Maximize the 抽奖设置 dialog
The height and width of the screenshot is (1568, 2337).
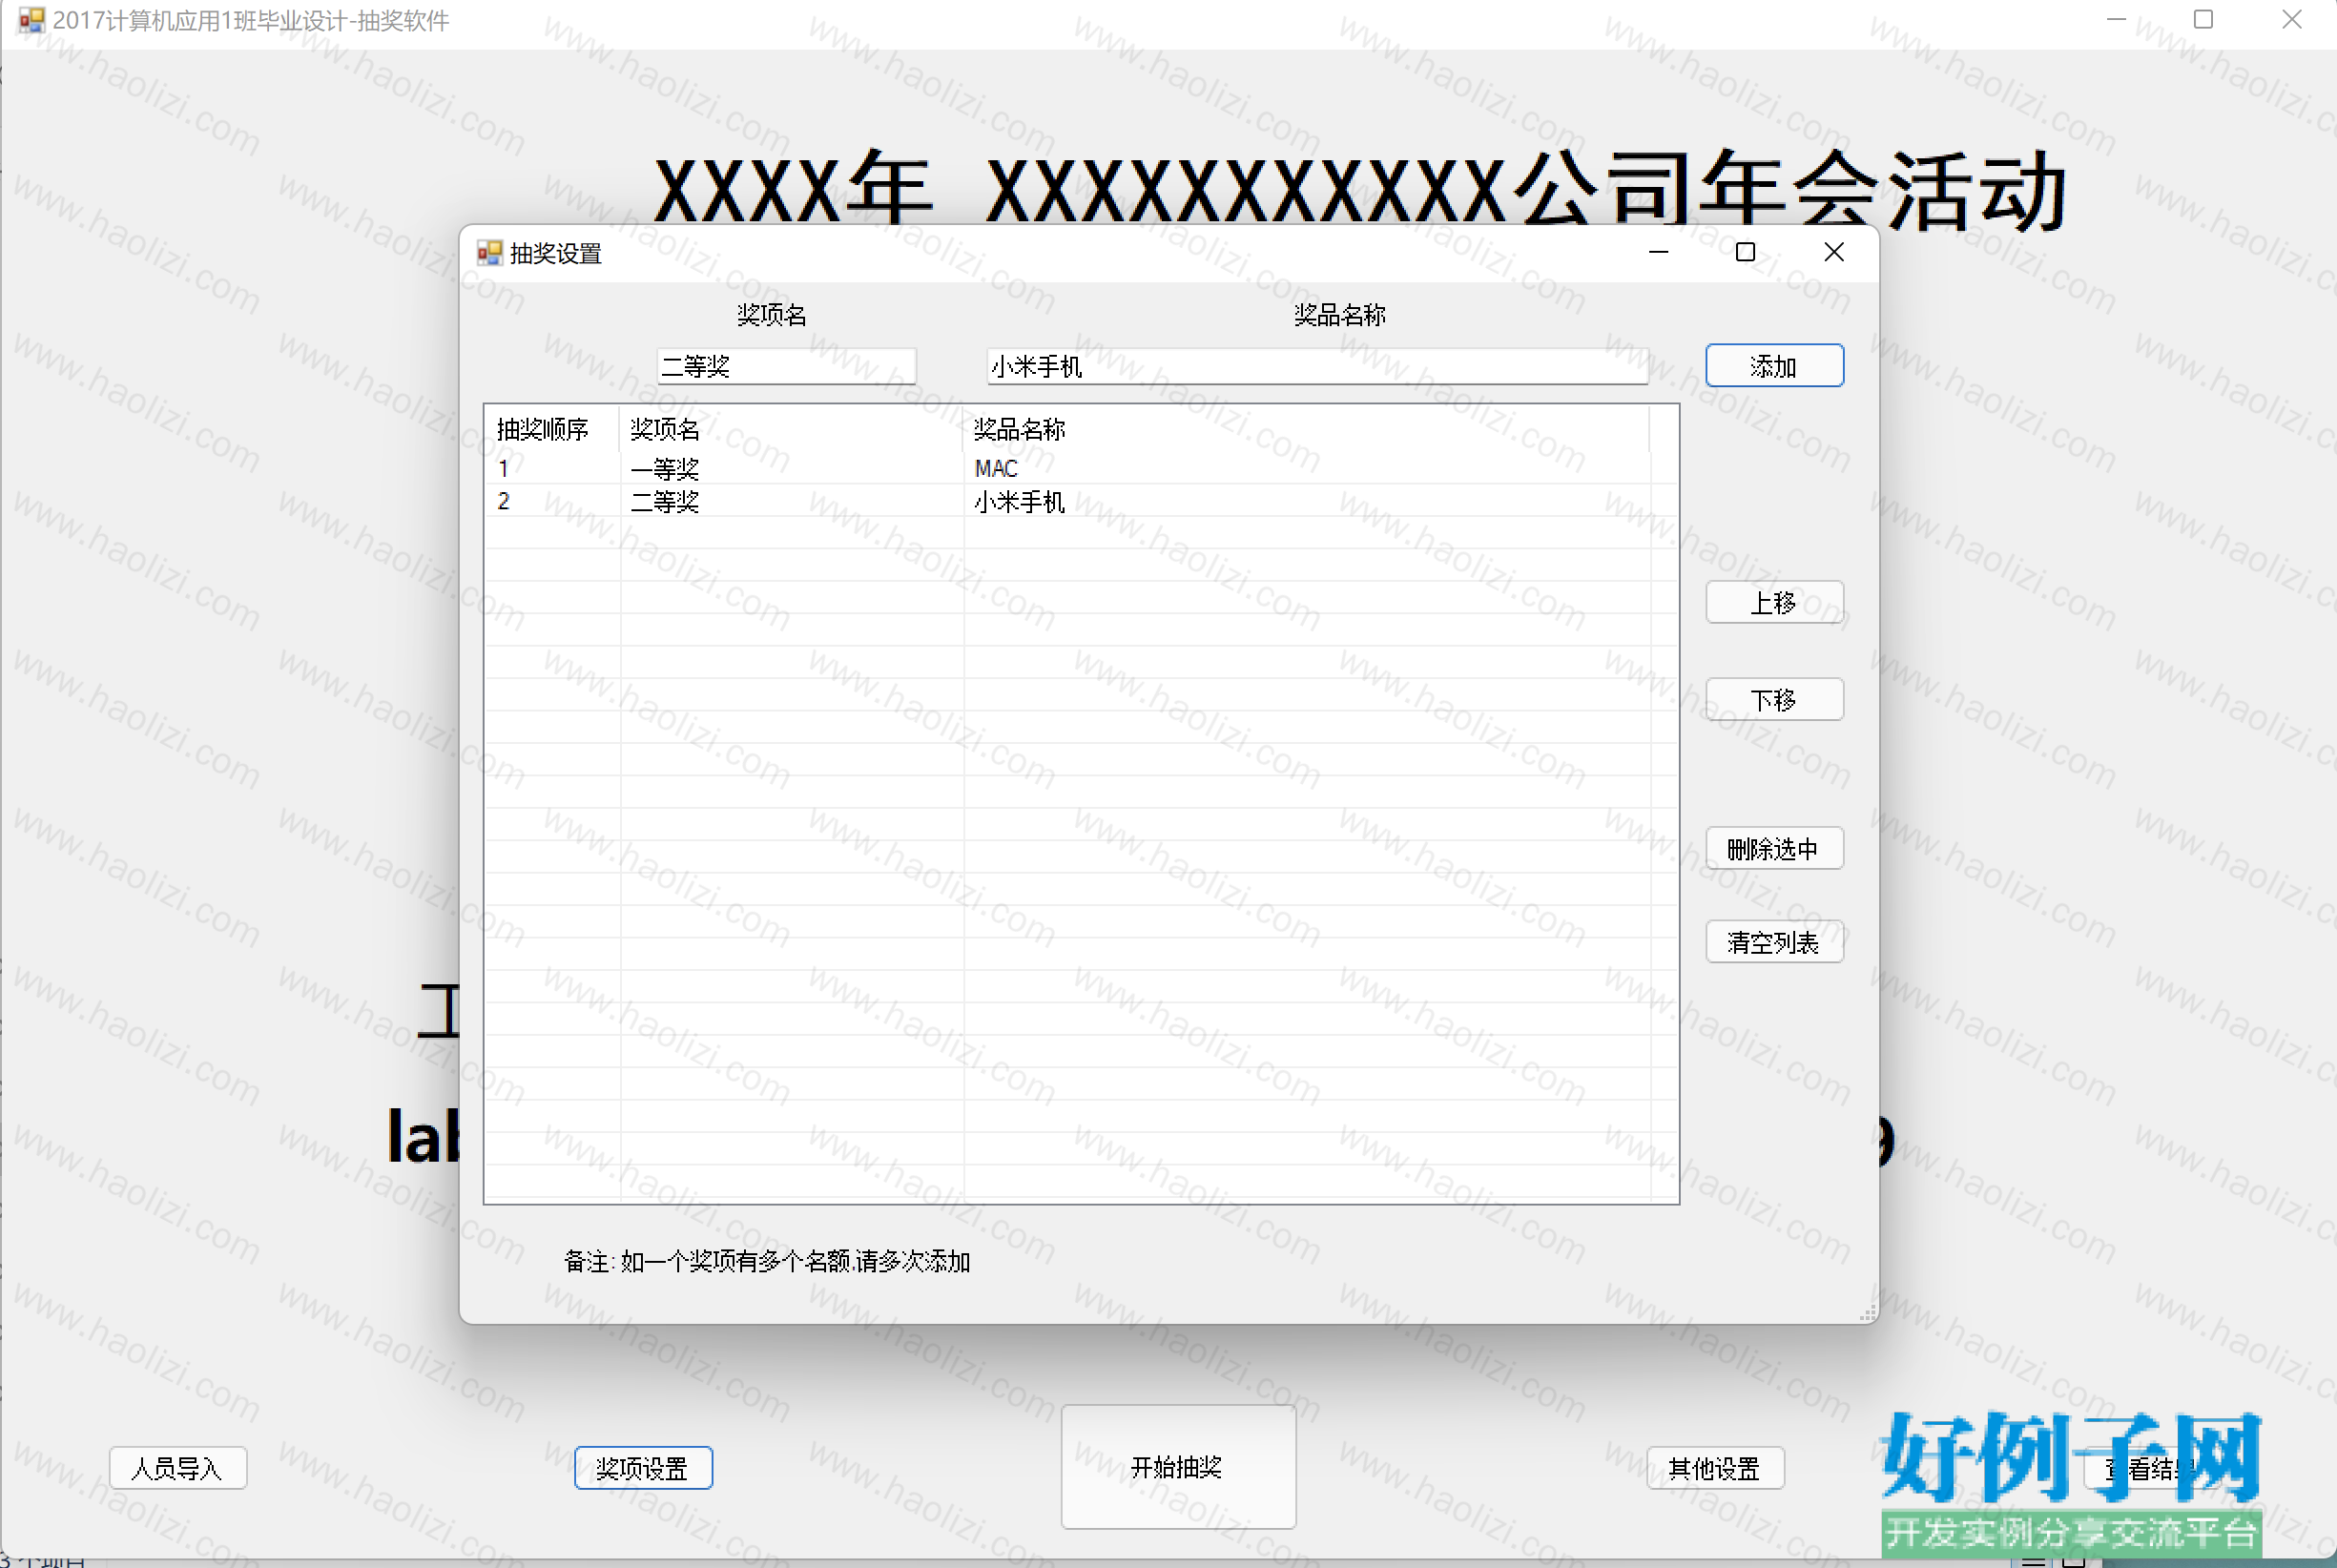click(x=1745, y=252)
